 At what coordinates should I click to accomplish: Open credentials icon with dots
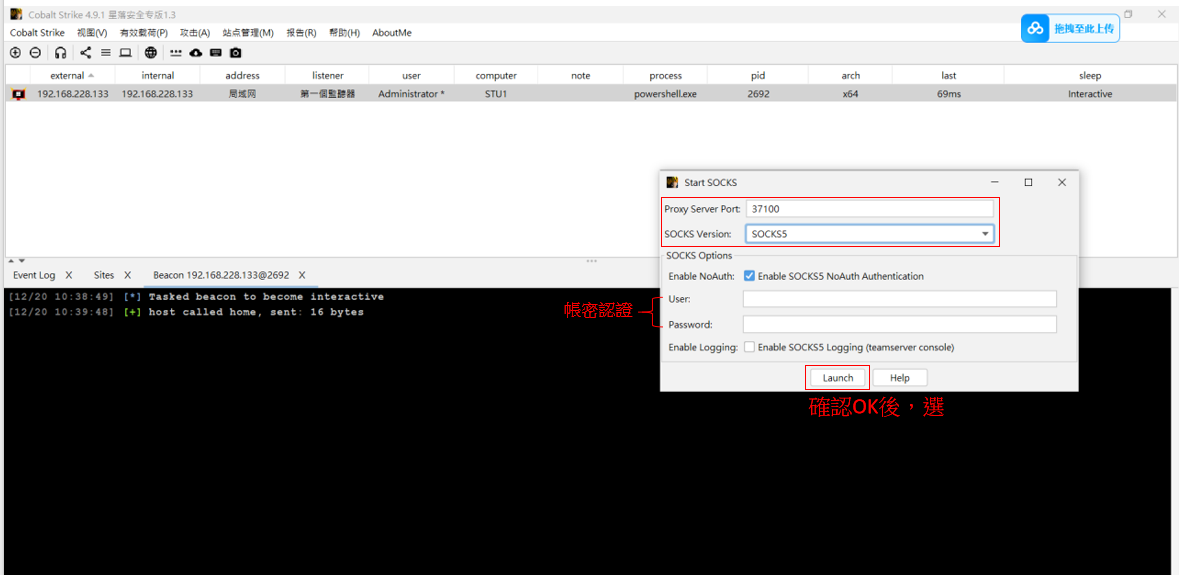176,53
